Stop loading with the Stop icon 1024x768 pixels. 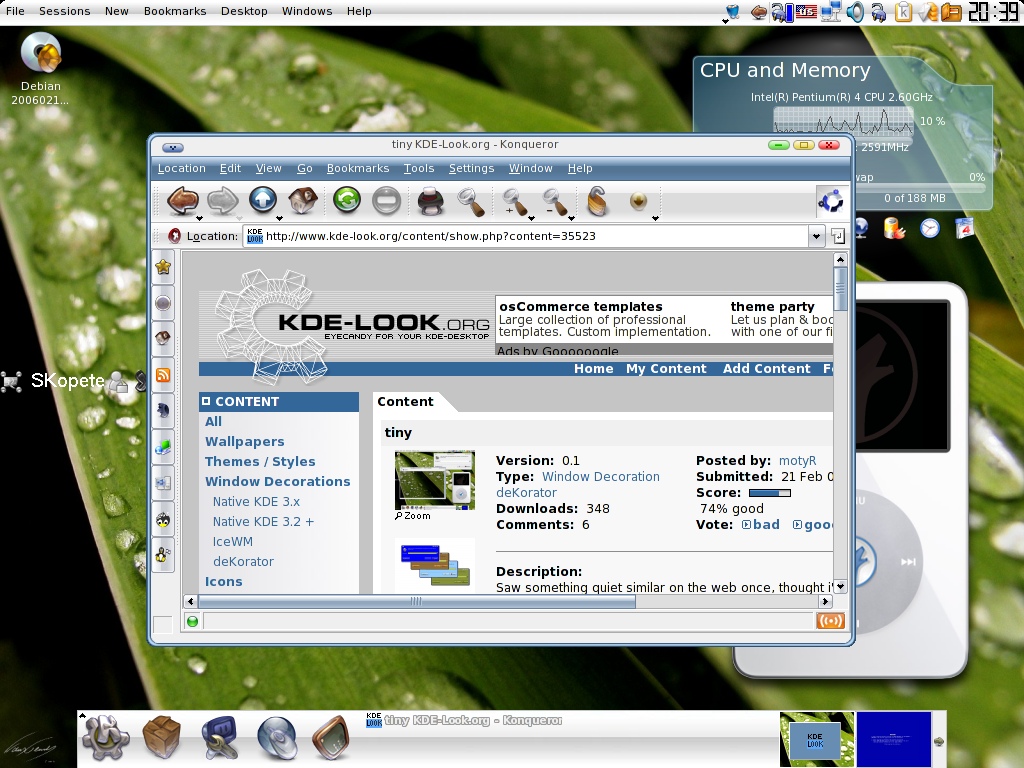(x=387, y=200)
